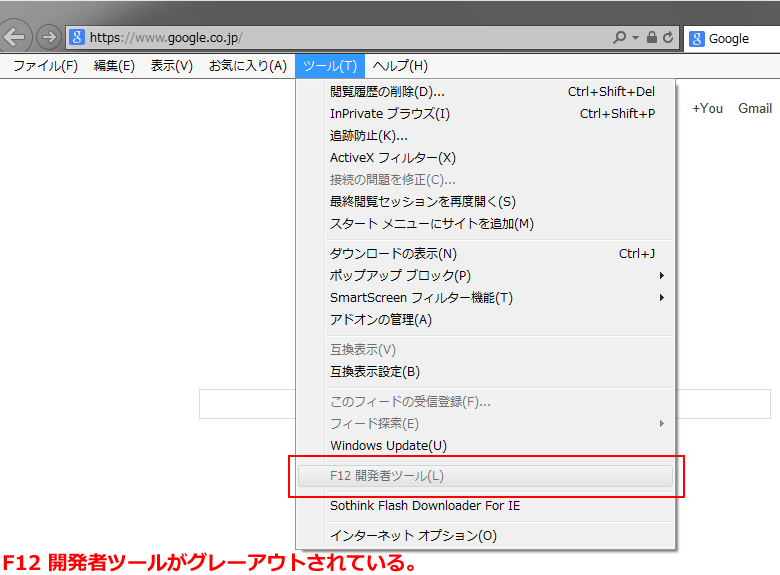Expand the フィード探索(E) submenu
The image size is (780, 575).
tap(486, 423)
